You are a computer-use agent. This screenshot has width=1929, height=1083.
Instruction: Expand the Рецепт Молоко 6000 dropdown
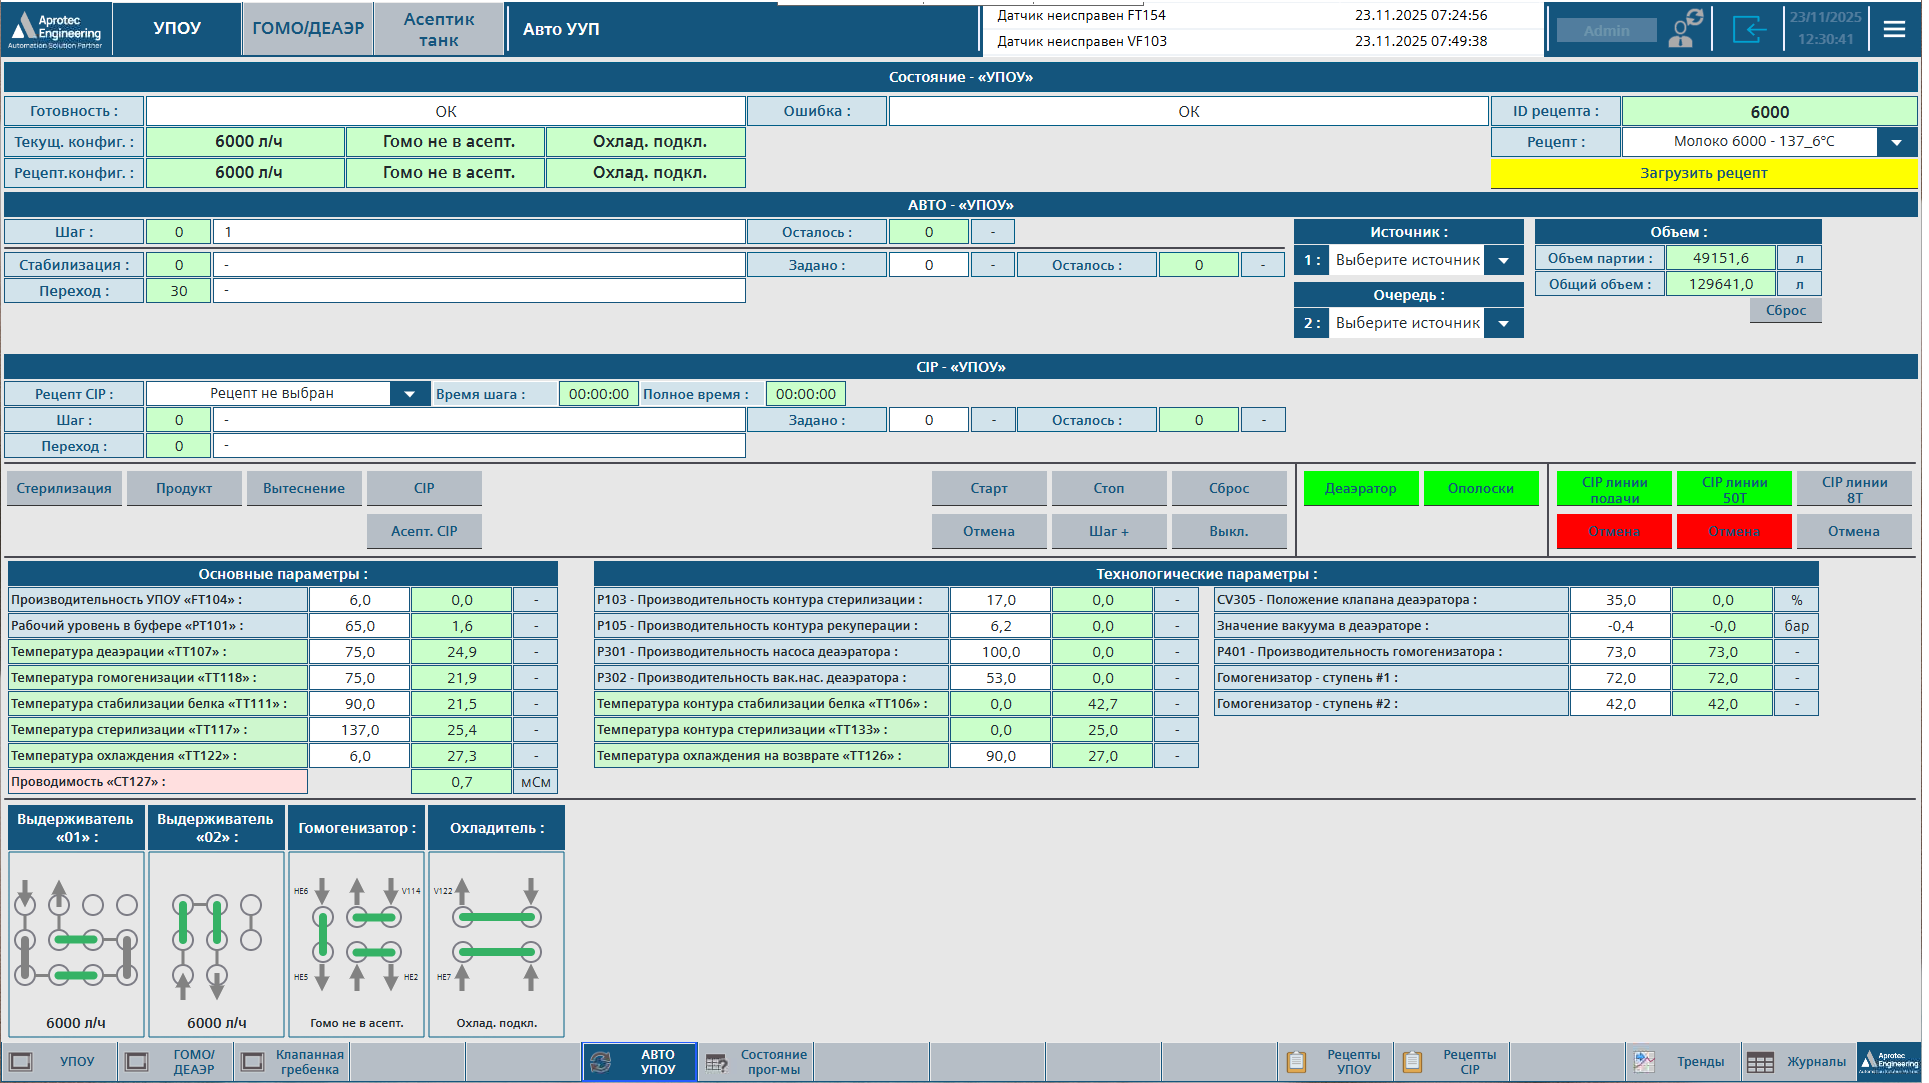click(1896, 142)
